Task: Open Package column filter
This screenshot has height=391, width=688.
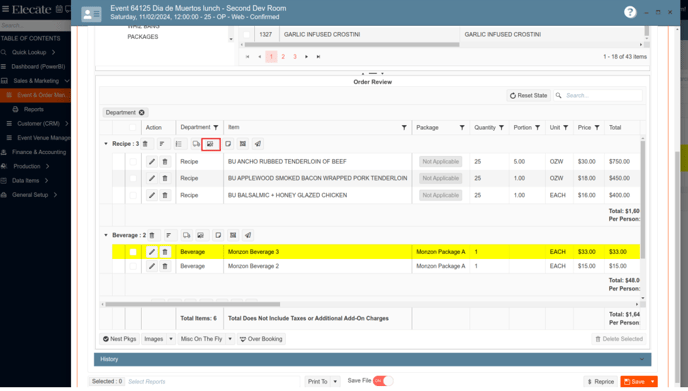Action: click(462, 128)
